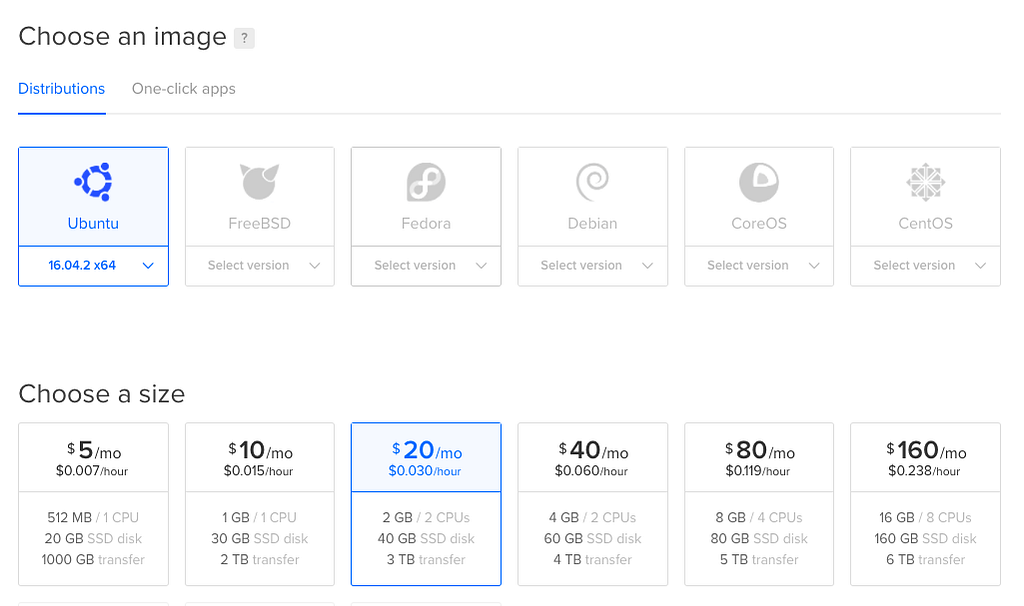The image size is (1024, 606).
Task: Choose the CoreOS logo icon
Action: point(759,182)
